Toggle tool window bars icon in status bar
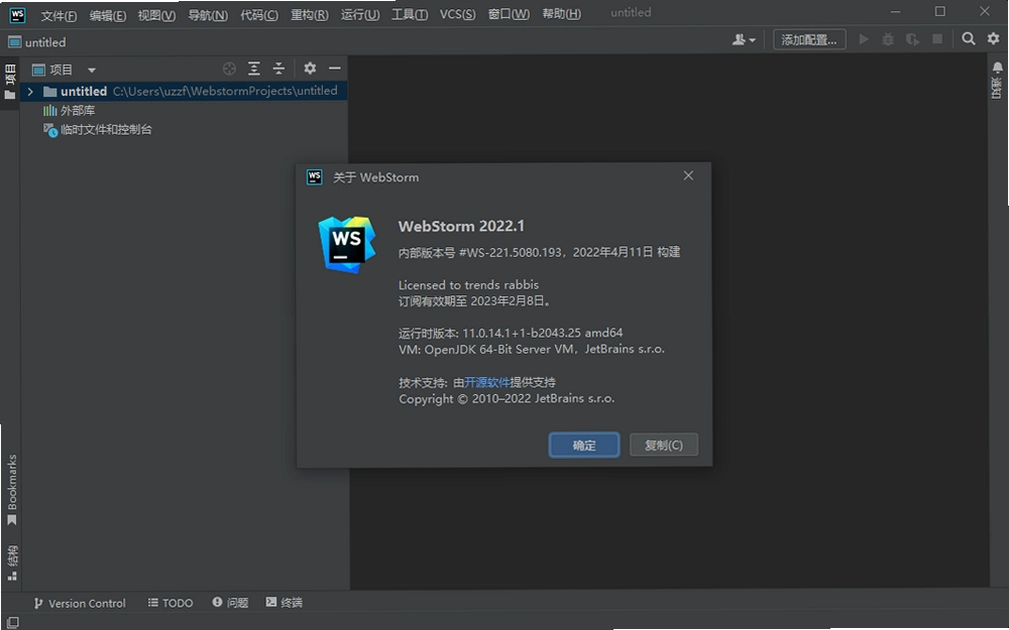 (12, 622)
